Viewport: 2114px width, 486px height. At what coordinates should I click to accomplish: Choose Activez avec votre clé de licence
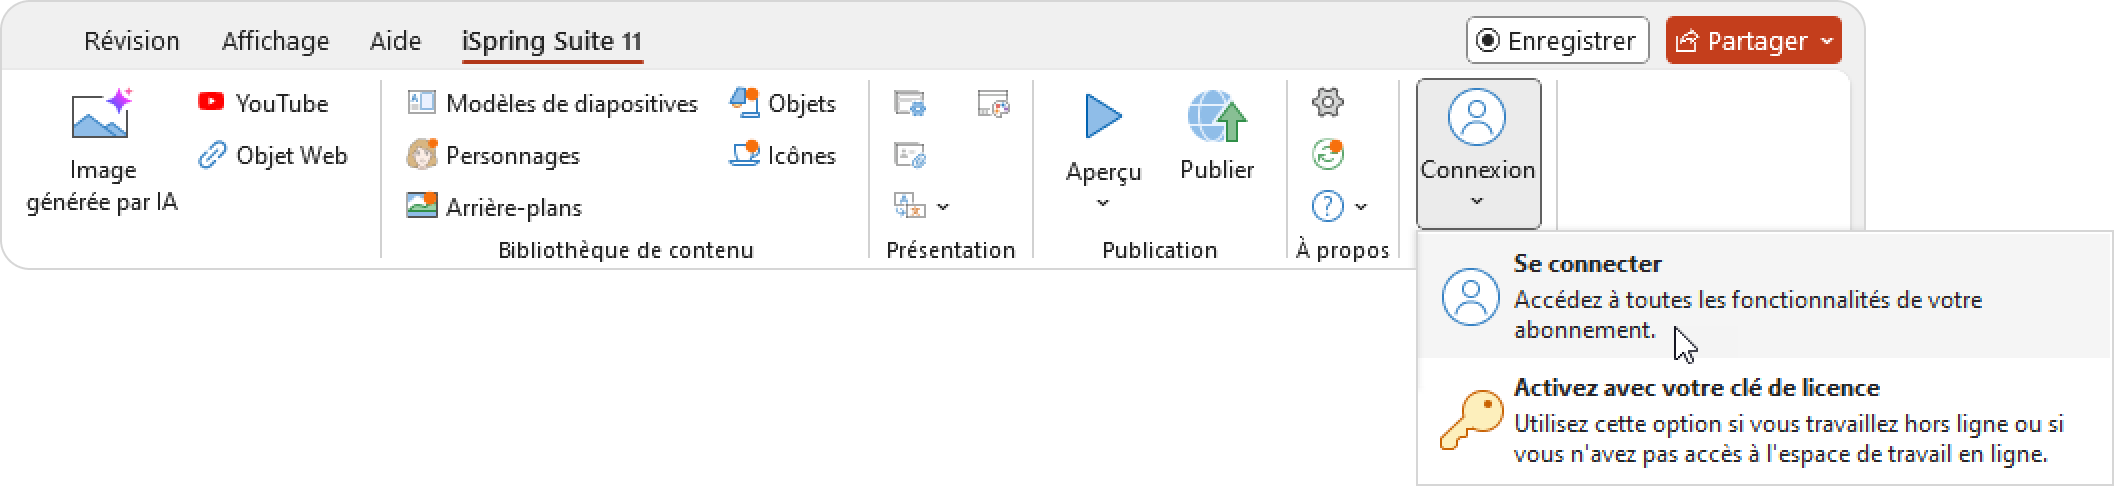1766,421
